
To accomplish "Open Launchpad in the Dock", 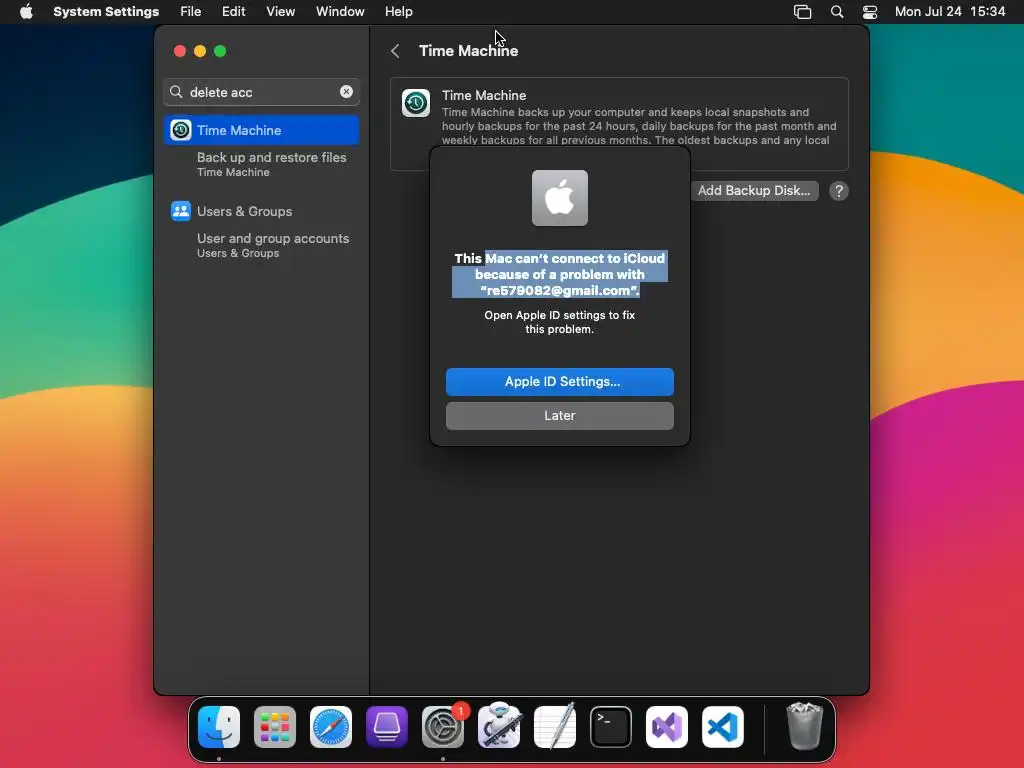I will pyautogui.click(x=275, y=727).
